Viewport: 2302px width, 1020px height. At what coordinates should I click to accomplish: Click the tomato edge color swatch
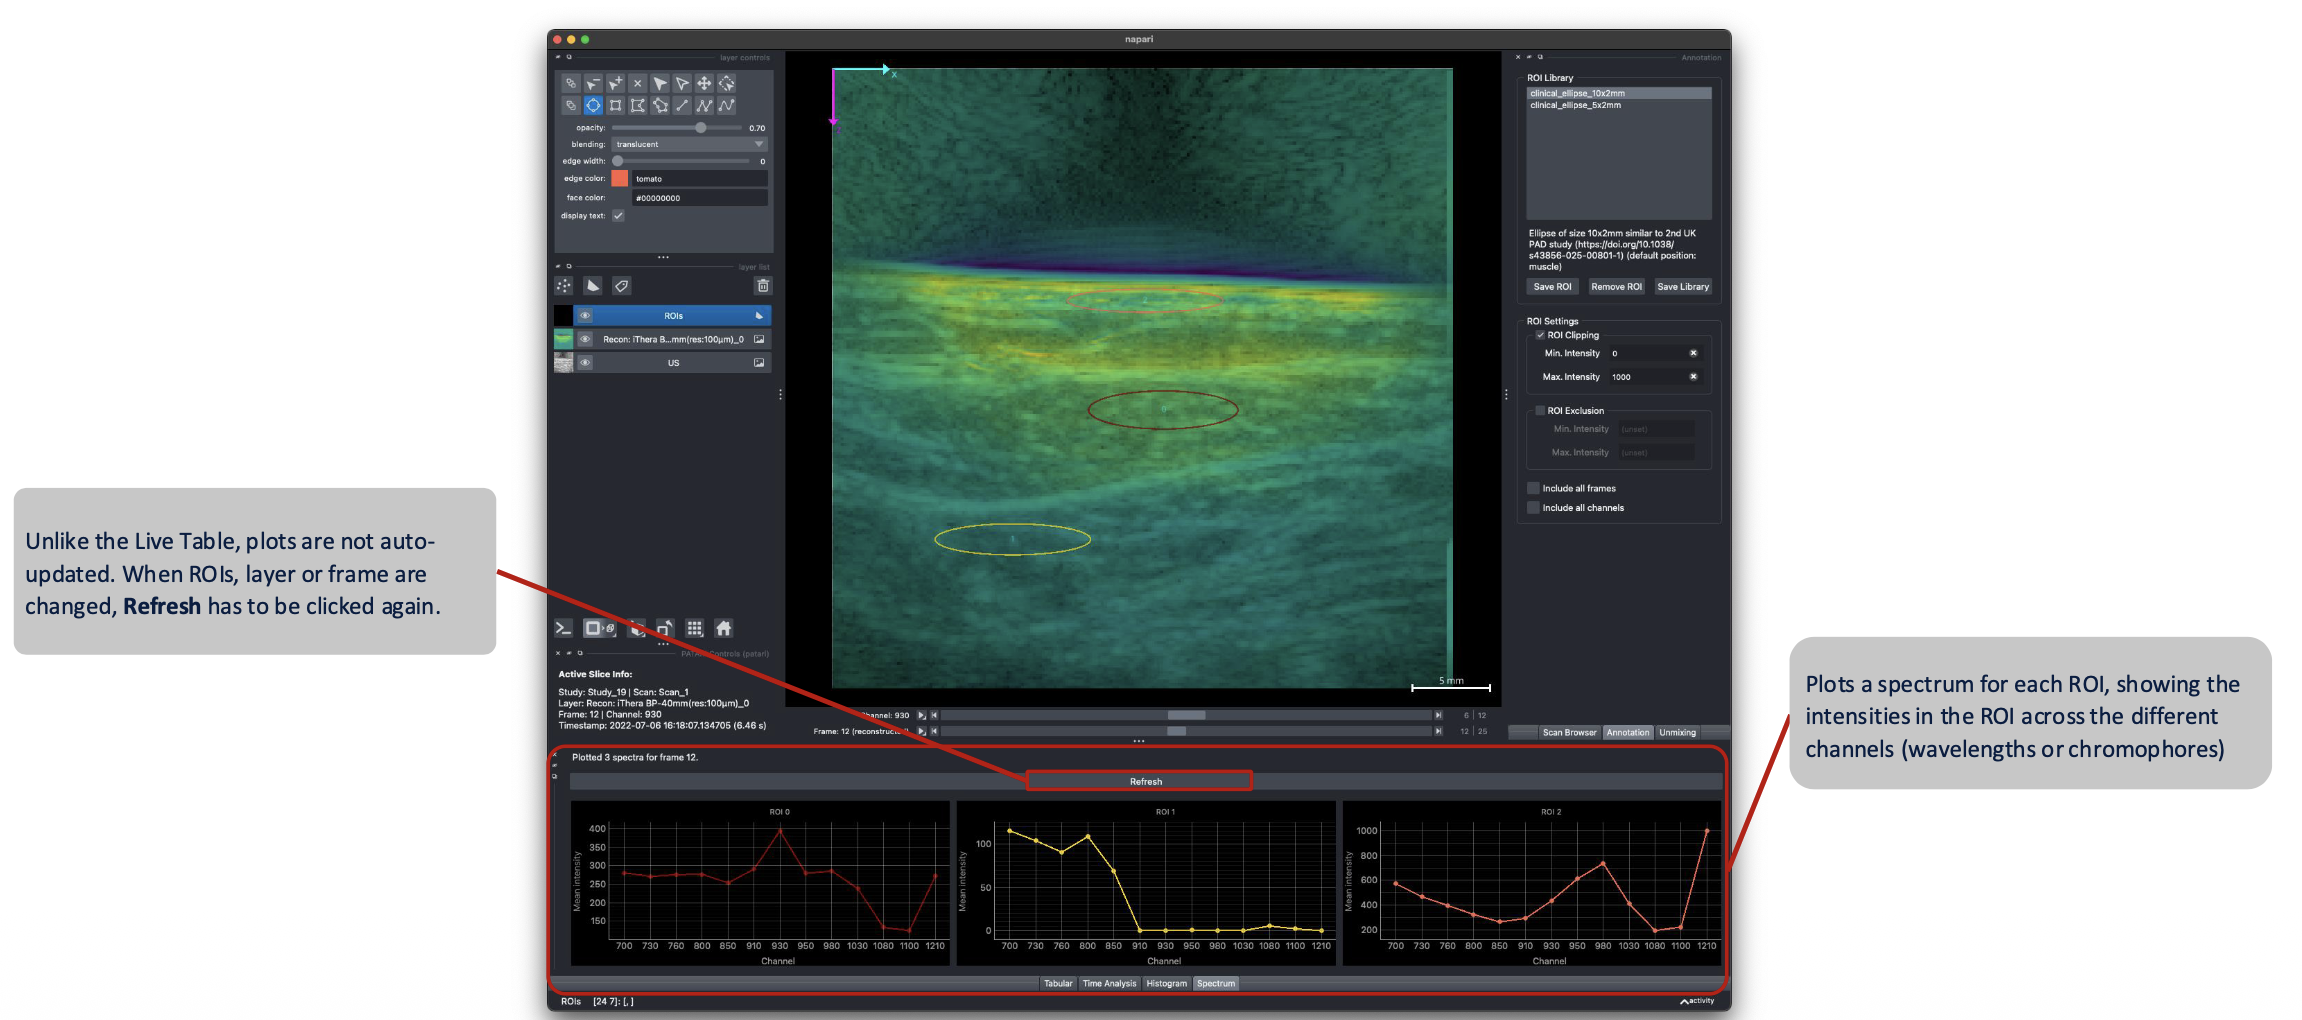pyautogui.click(x=620, y=179)
